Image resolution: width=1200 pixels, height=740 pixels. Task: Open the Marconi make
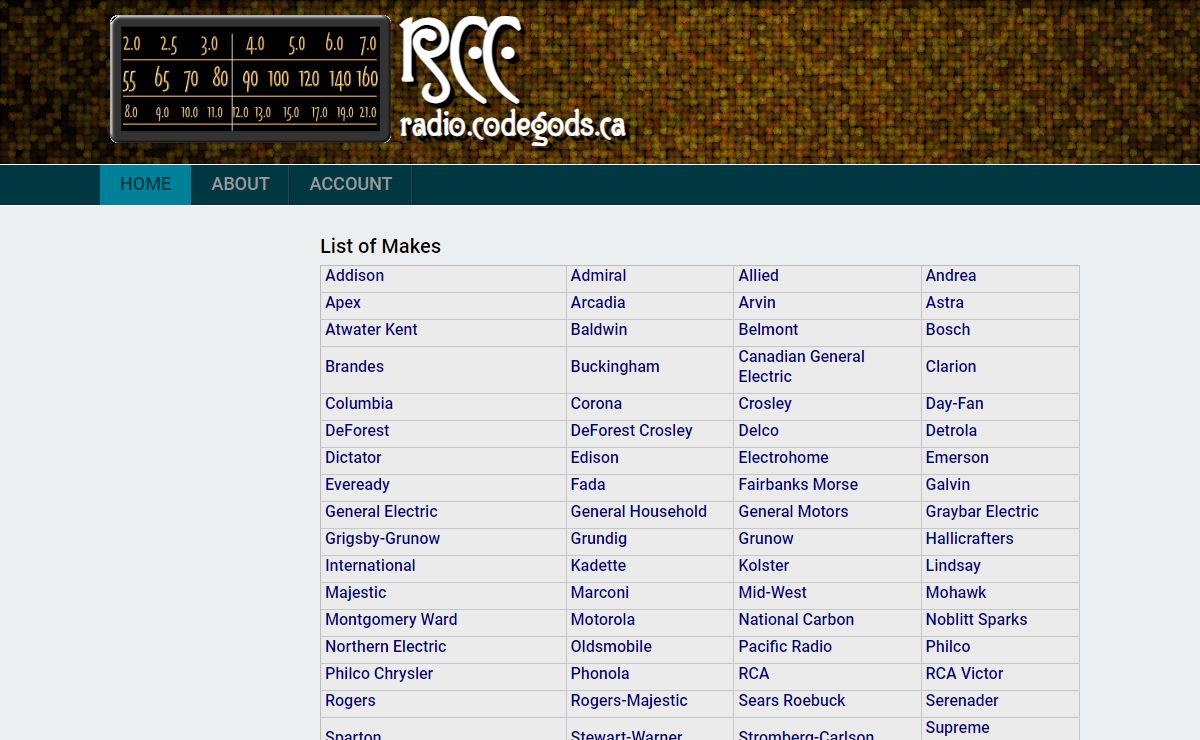[600, 593]
